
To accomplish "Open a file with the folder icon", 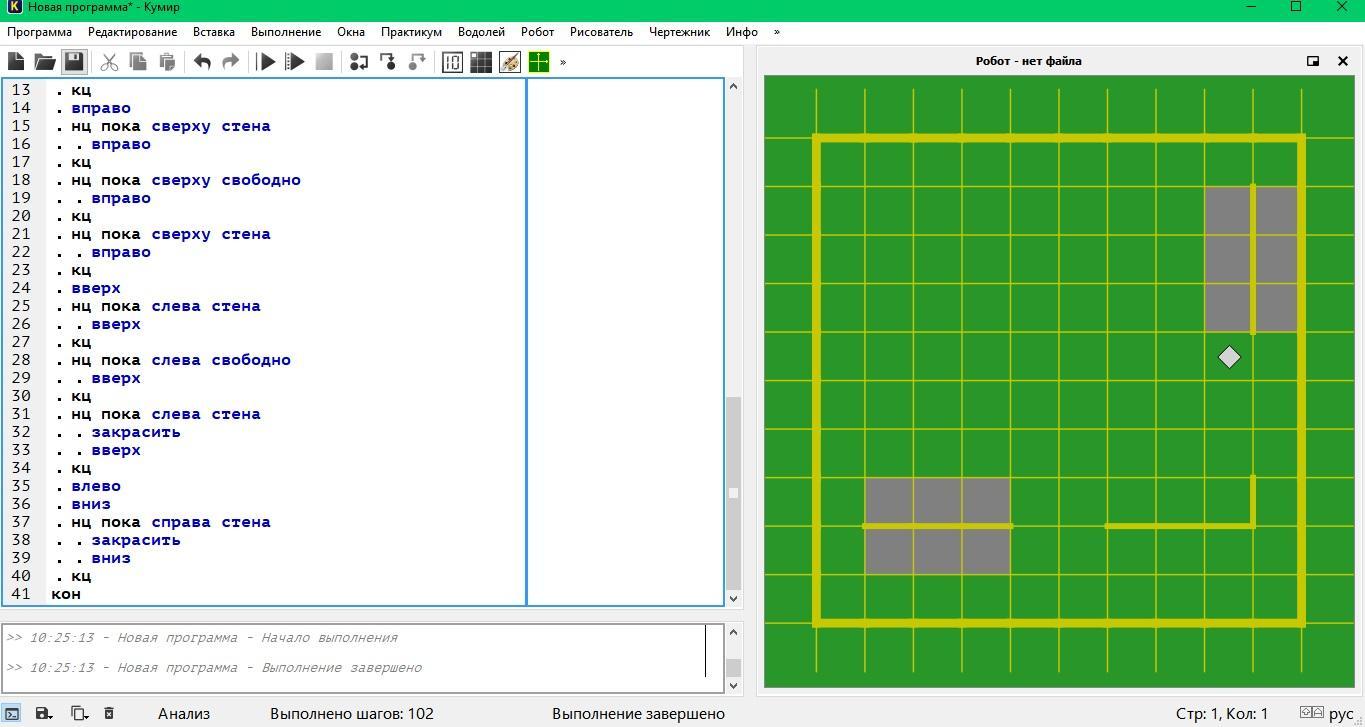I will tap(44, 62).
